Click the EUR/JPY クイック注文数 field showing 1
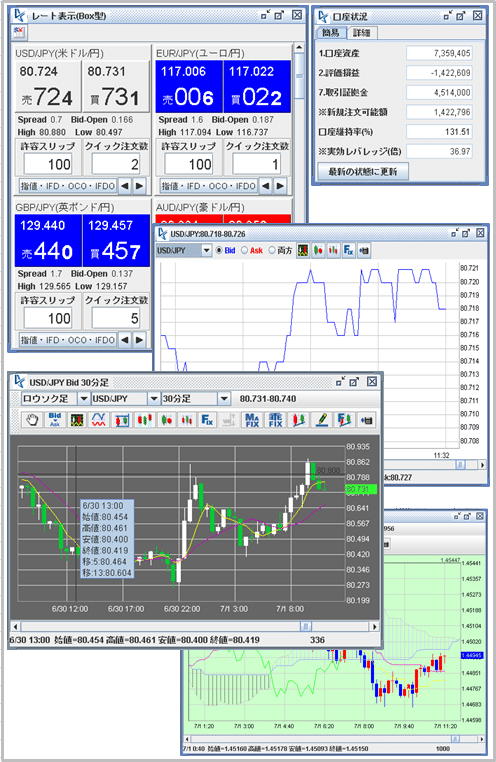 (257, 164)
